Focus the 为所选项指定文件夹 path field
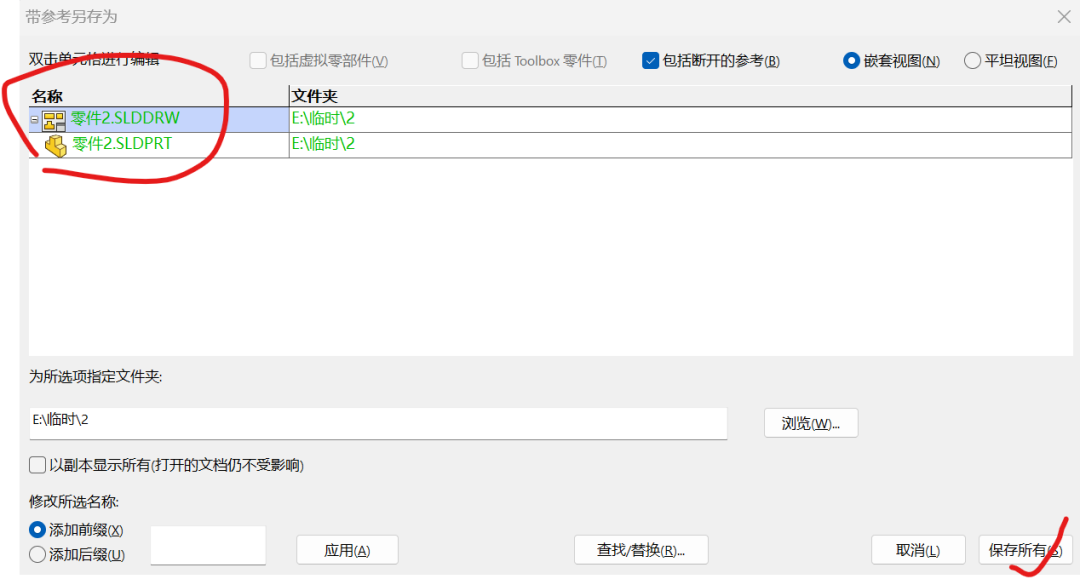Screen dimensions: 1080x579 pos(378,422)
